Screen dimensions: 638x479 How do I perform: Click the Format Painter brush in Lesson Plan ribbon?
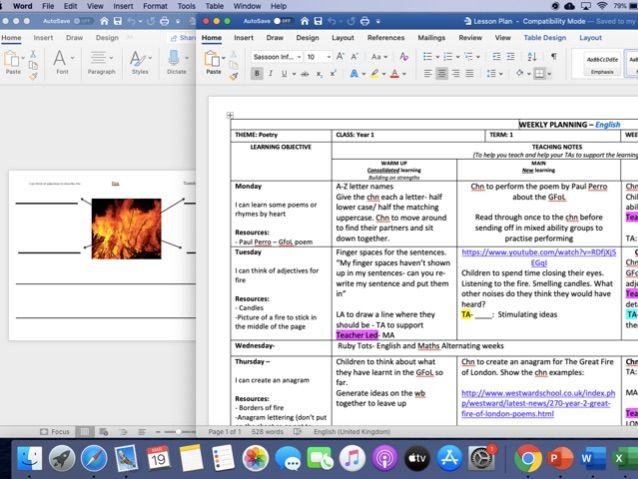234,75
